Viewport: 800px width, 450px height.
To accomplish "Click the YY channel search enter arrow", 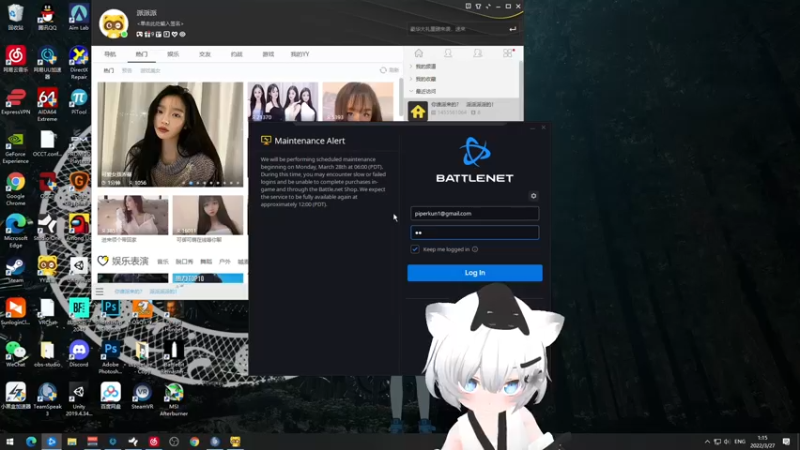I will point(512,29).
